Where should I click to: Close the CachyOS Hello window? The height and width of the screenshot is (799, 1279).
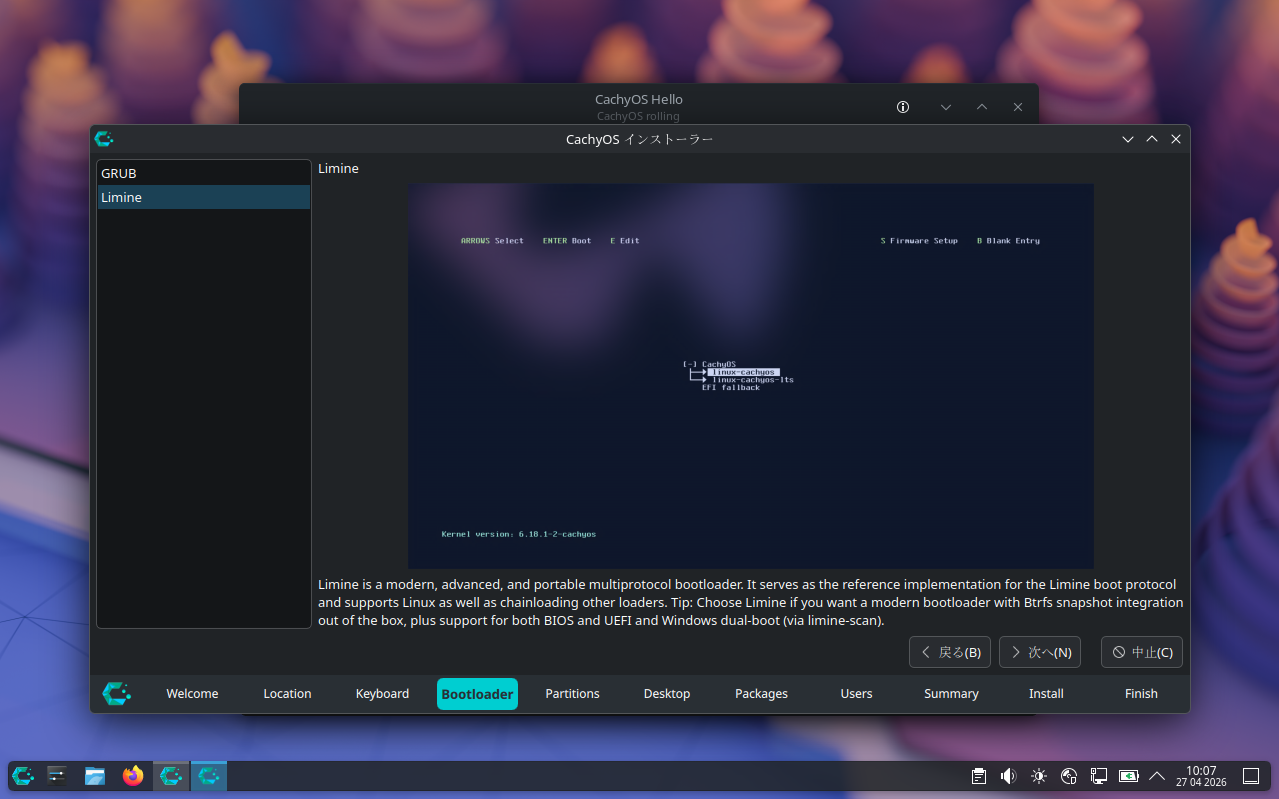(x=1018, y=107)
